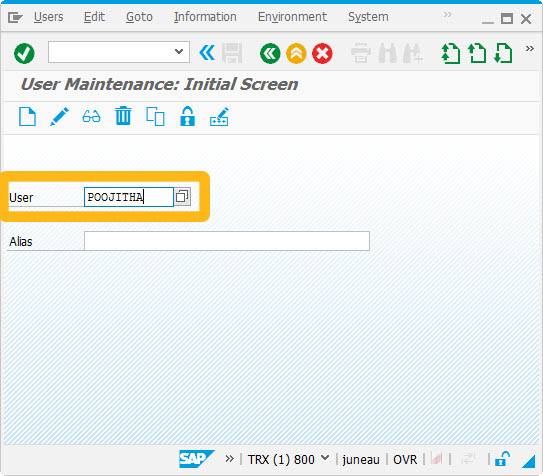Click the Alias input field
The width and height of the screenshot is (543, 476).
227,241
